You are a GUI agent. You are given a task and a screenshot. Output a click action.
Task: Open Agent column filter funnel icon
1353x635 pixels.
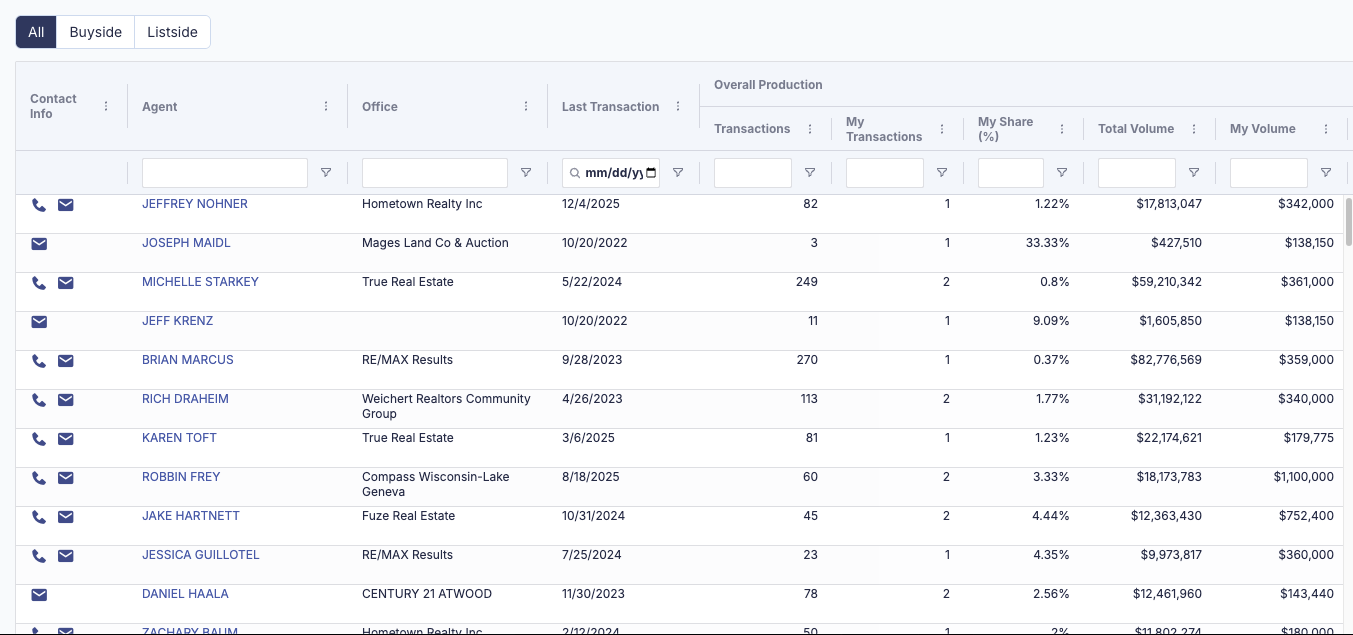326,173
